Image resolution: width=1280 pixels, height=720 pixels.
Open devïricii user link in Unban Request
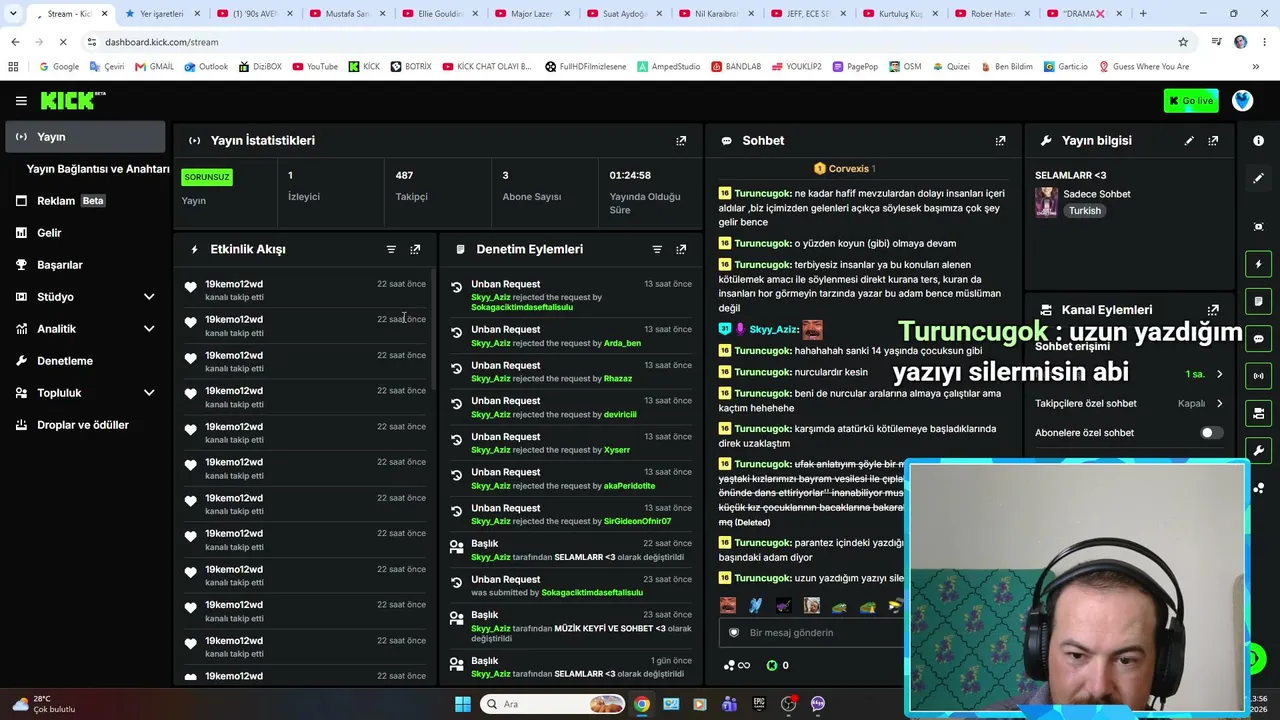[x=620, y=414]
